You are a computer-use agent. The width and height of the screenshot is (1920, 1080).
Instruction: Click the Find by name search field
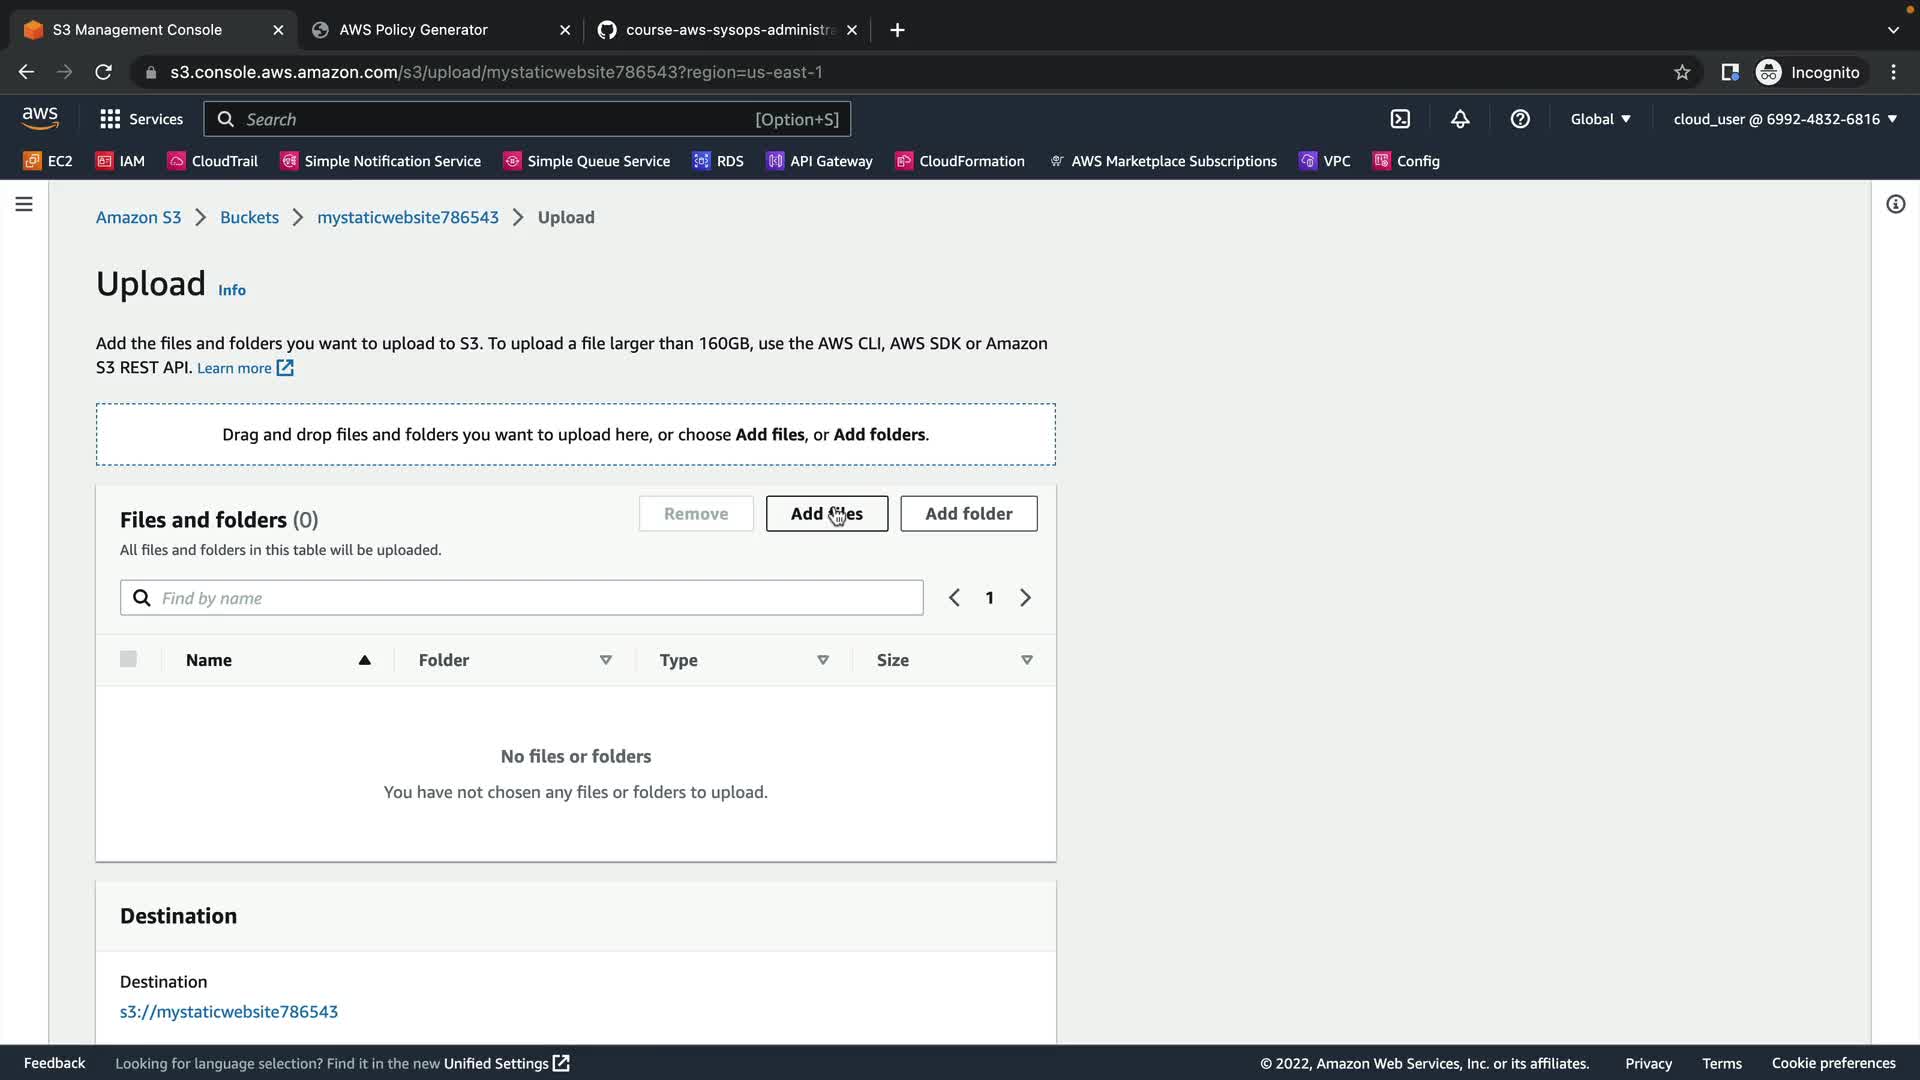coord(538,598)
